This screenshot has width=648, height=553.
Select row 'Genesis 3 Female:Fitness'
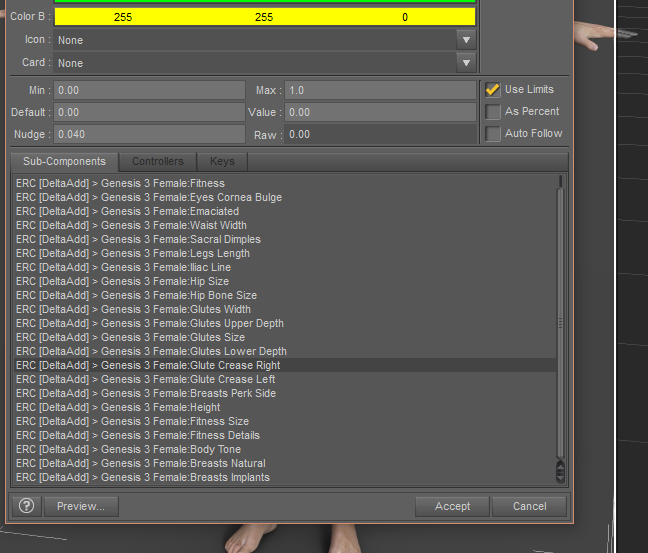[x=285, y=183]
